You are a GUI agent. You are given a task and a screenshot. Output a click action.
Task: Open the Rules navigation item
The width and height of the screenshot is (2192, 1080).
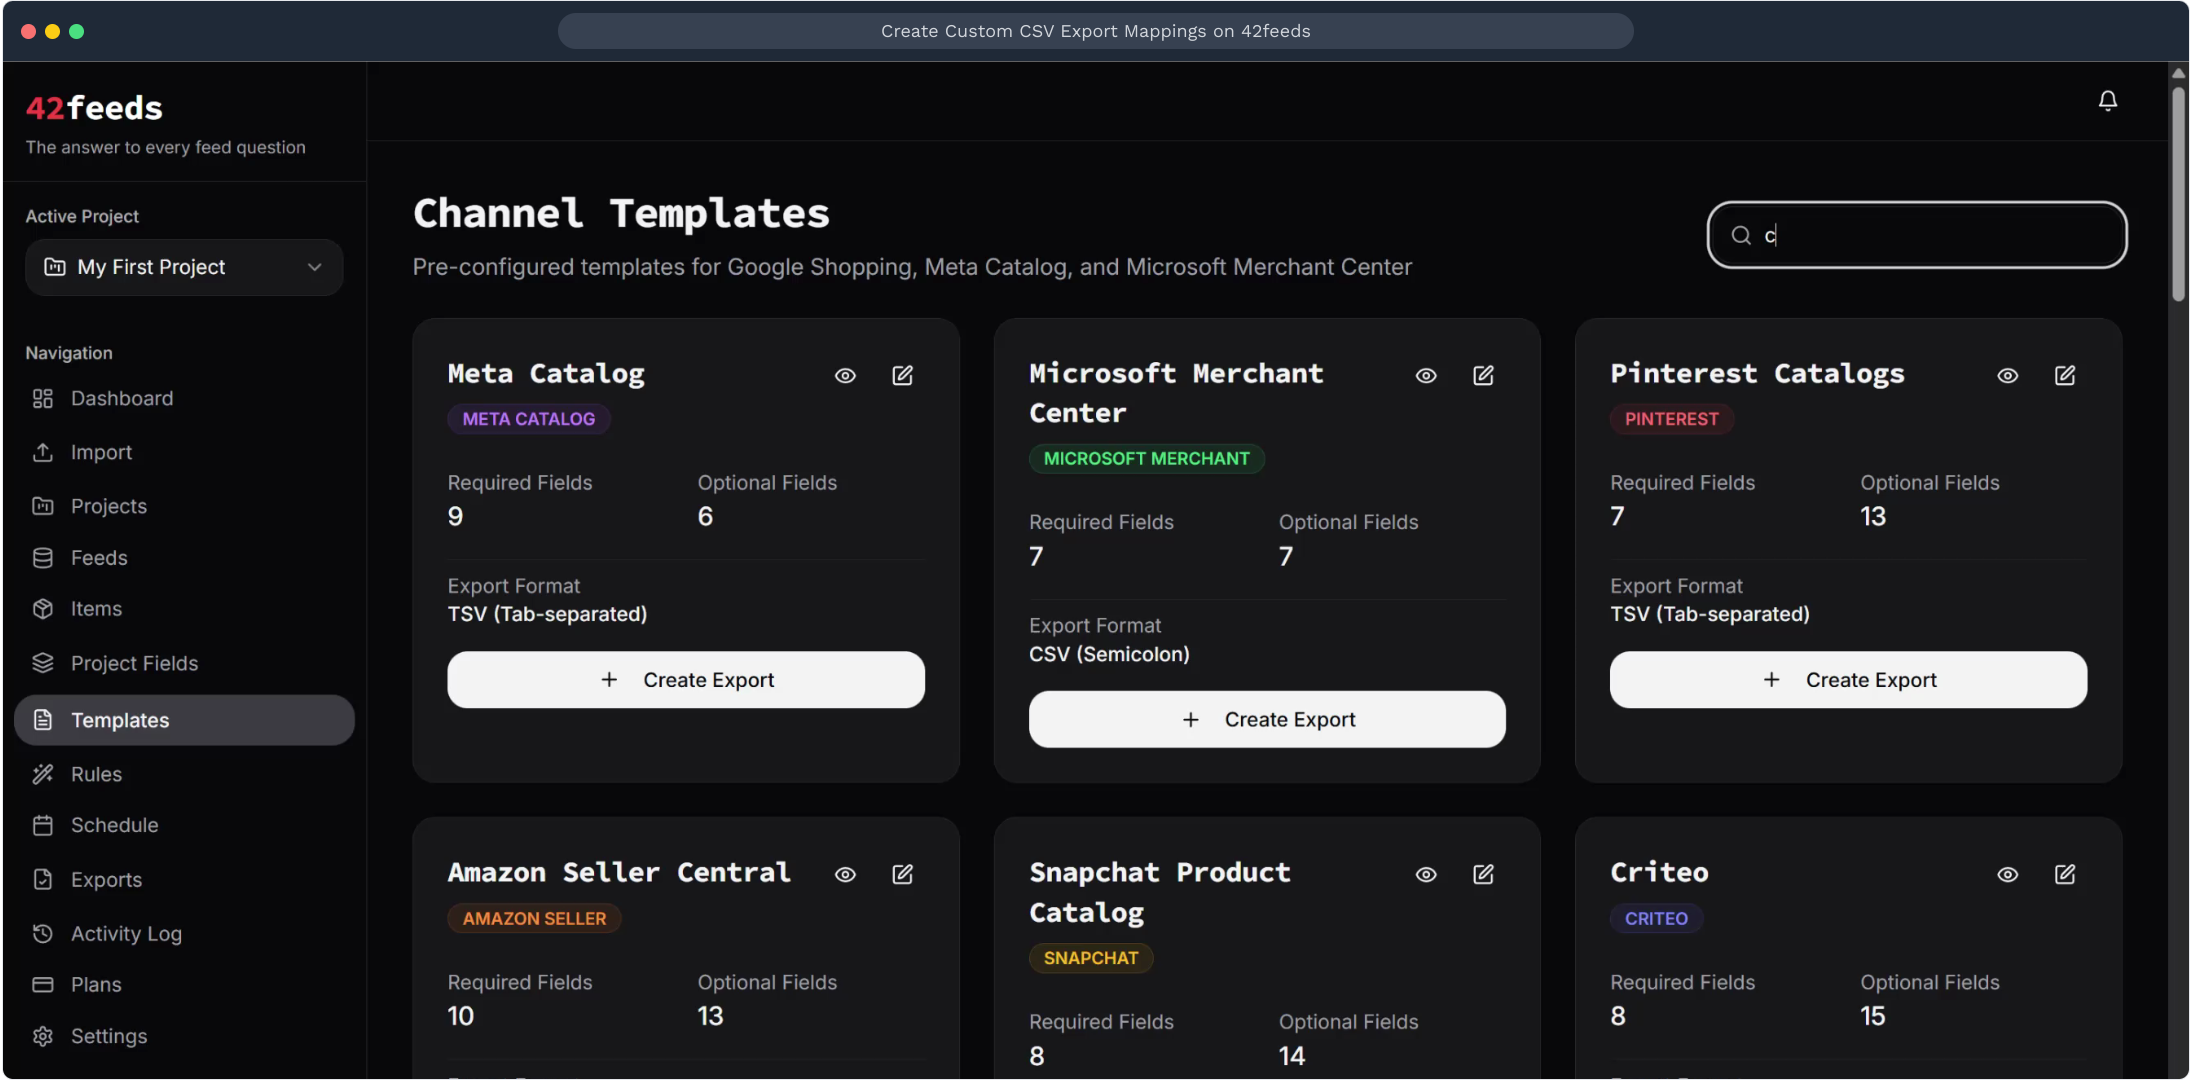[x=96, y=774]
